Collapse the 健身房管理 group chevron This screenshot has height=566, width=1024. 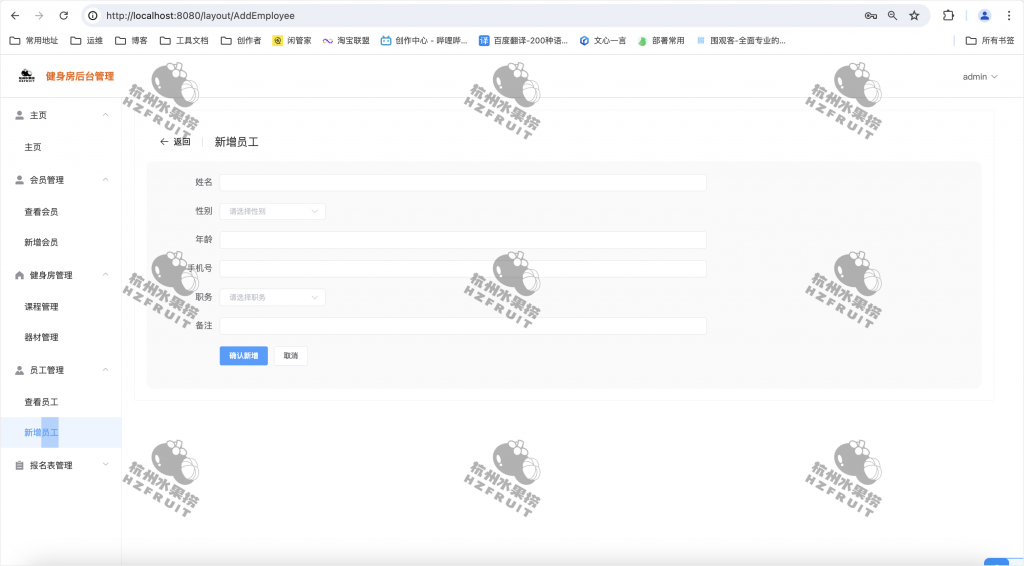[105, 275]
